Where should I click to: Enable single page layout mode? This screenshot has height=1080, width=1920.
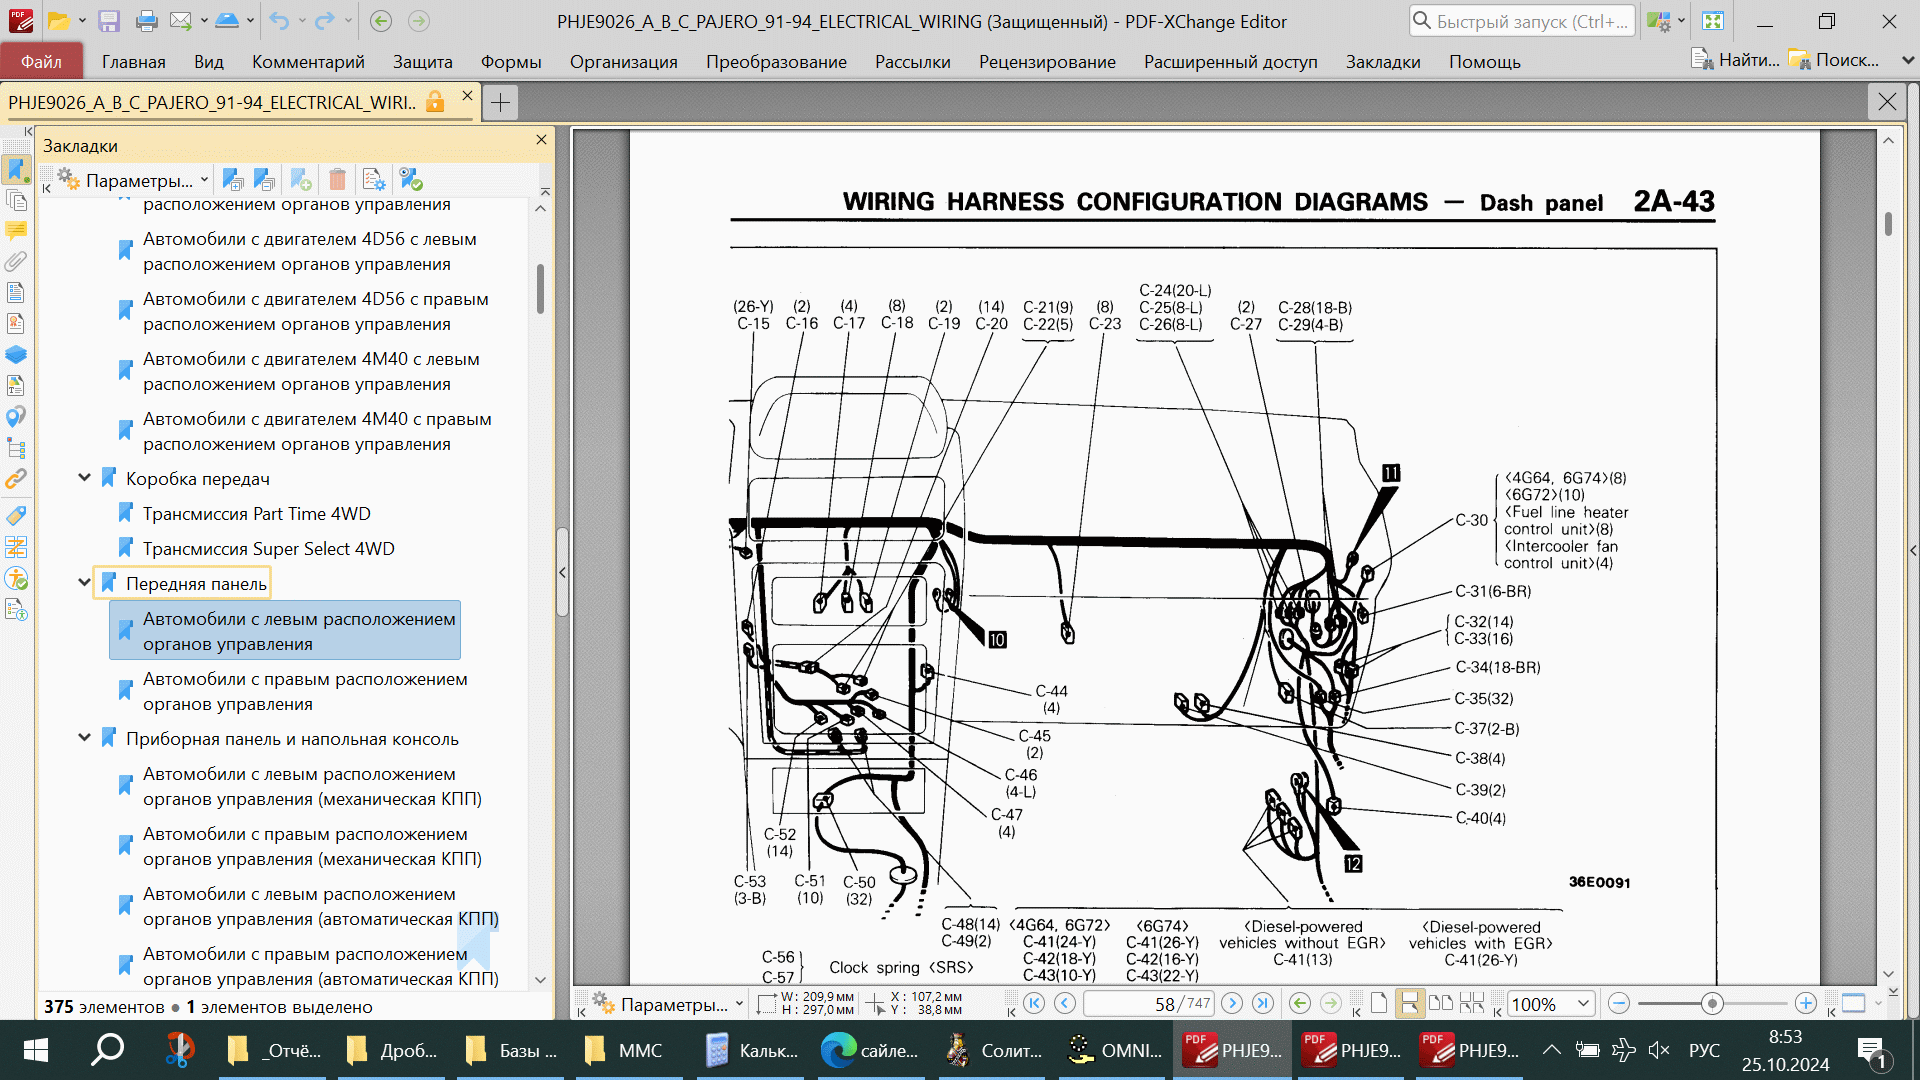[1379, 1003]
